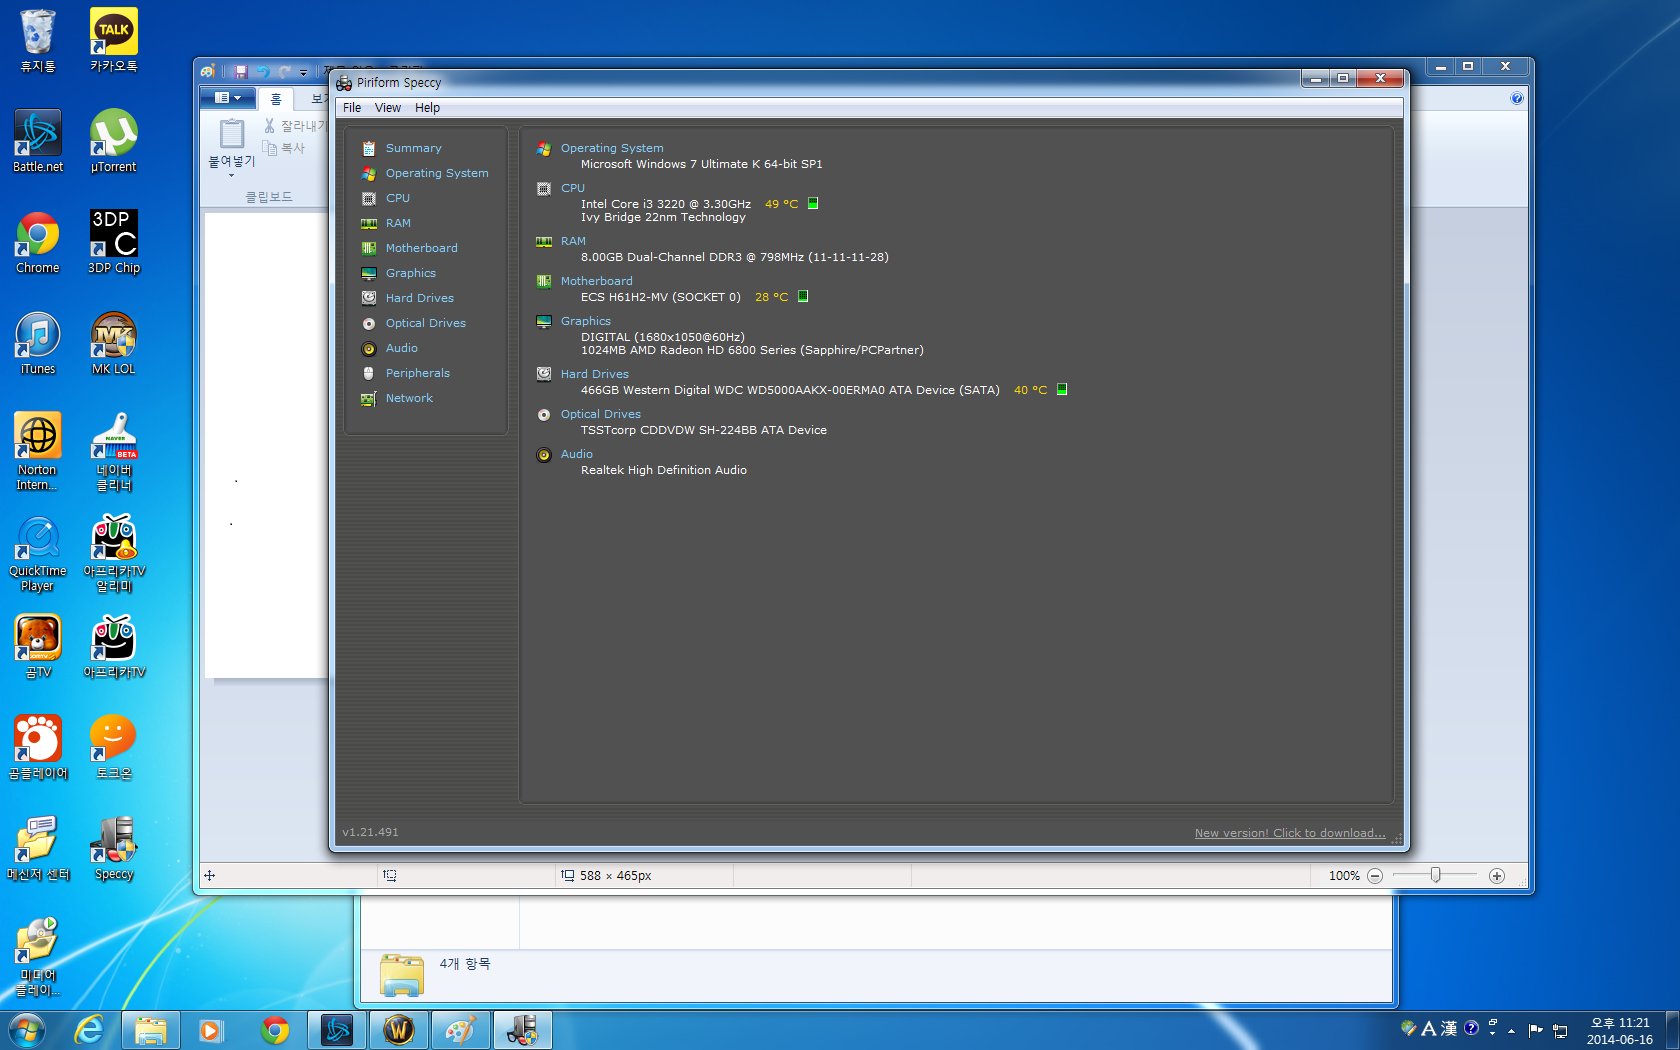This screenshot has height=1050, width=1680.
Task: Select Graphics in the Speccy sidebar
Action: pos(411,273)
